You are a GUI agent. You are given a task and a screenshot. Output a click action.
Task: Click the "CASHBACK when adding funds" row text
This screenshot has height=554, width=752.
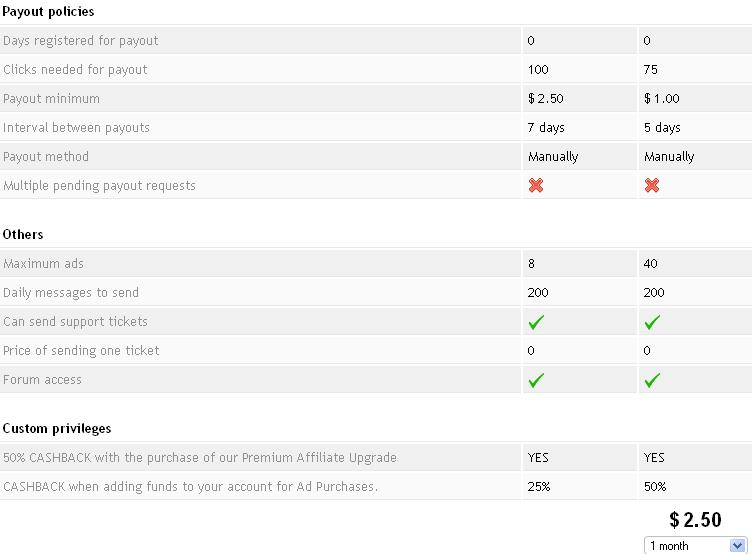point(190,487)
